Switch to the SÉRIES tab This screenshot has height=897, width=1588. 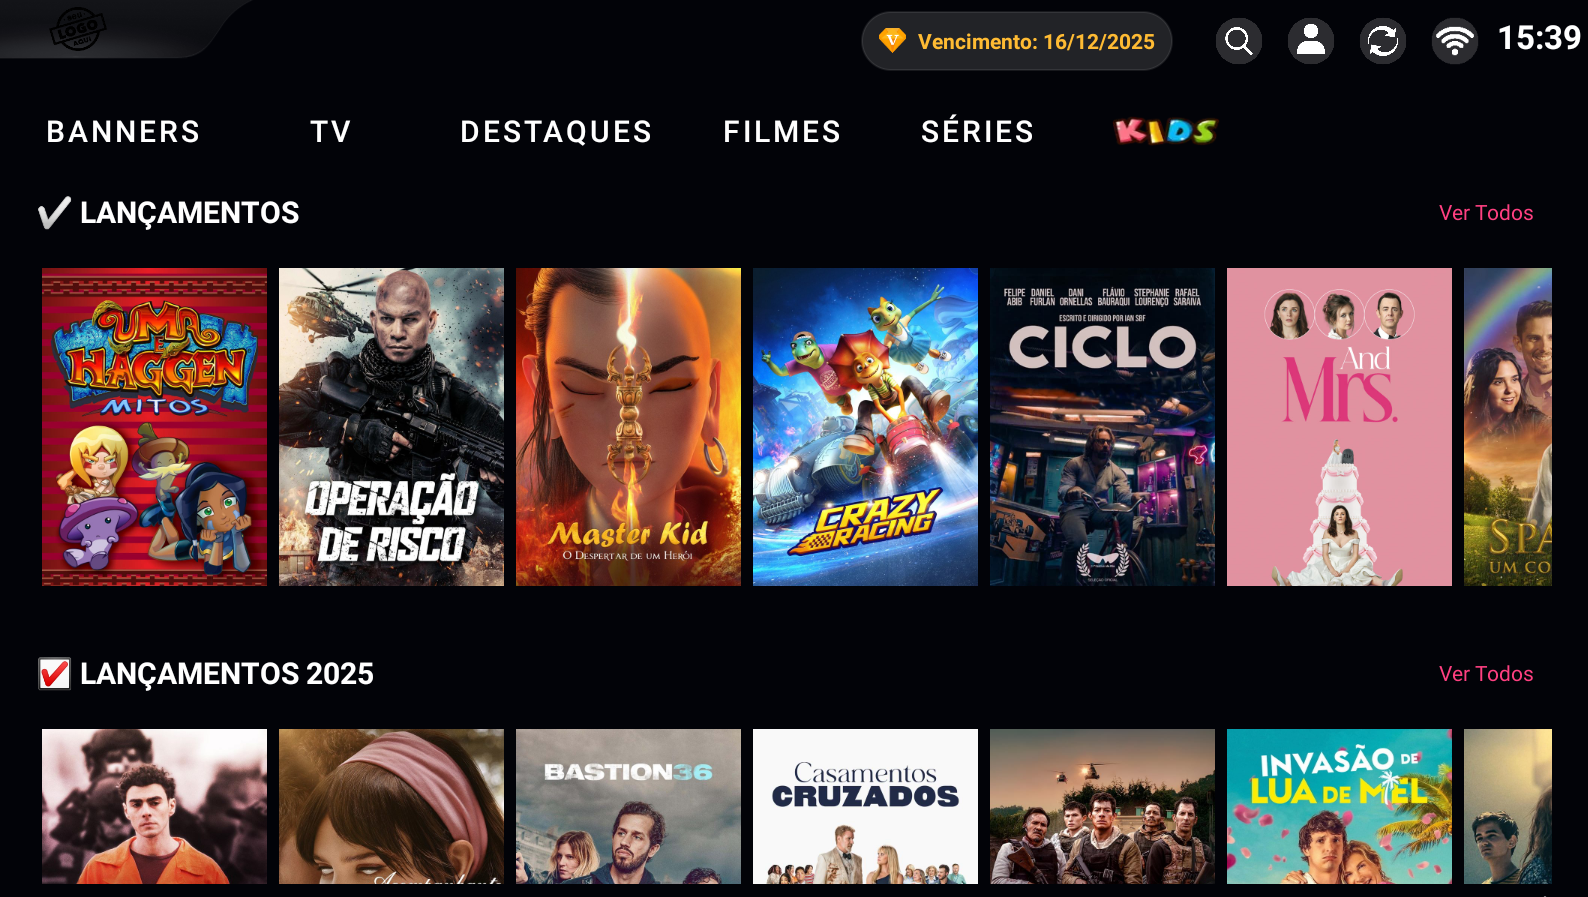tap(978, 132)
